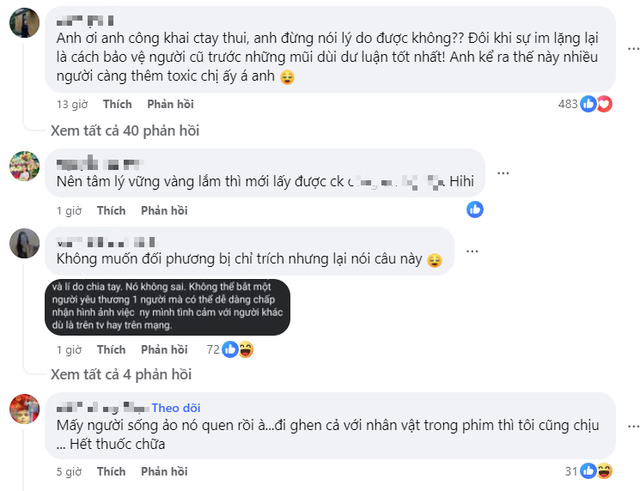Click the blue like icon on second comment

(475, 210)
